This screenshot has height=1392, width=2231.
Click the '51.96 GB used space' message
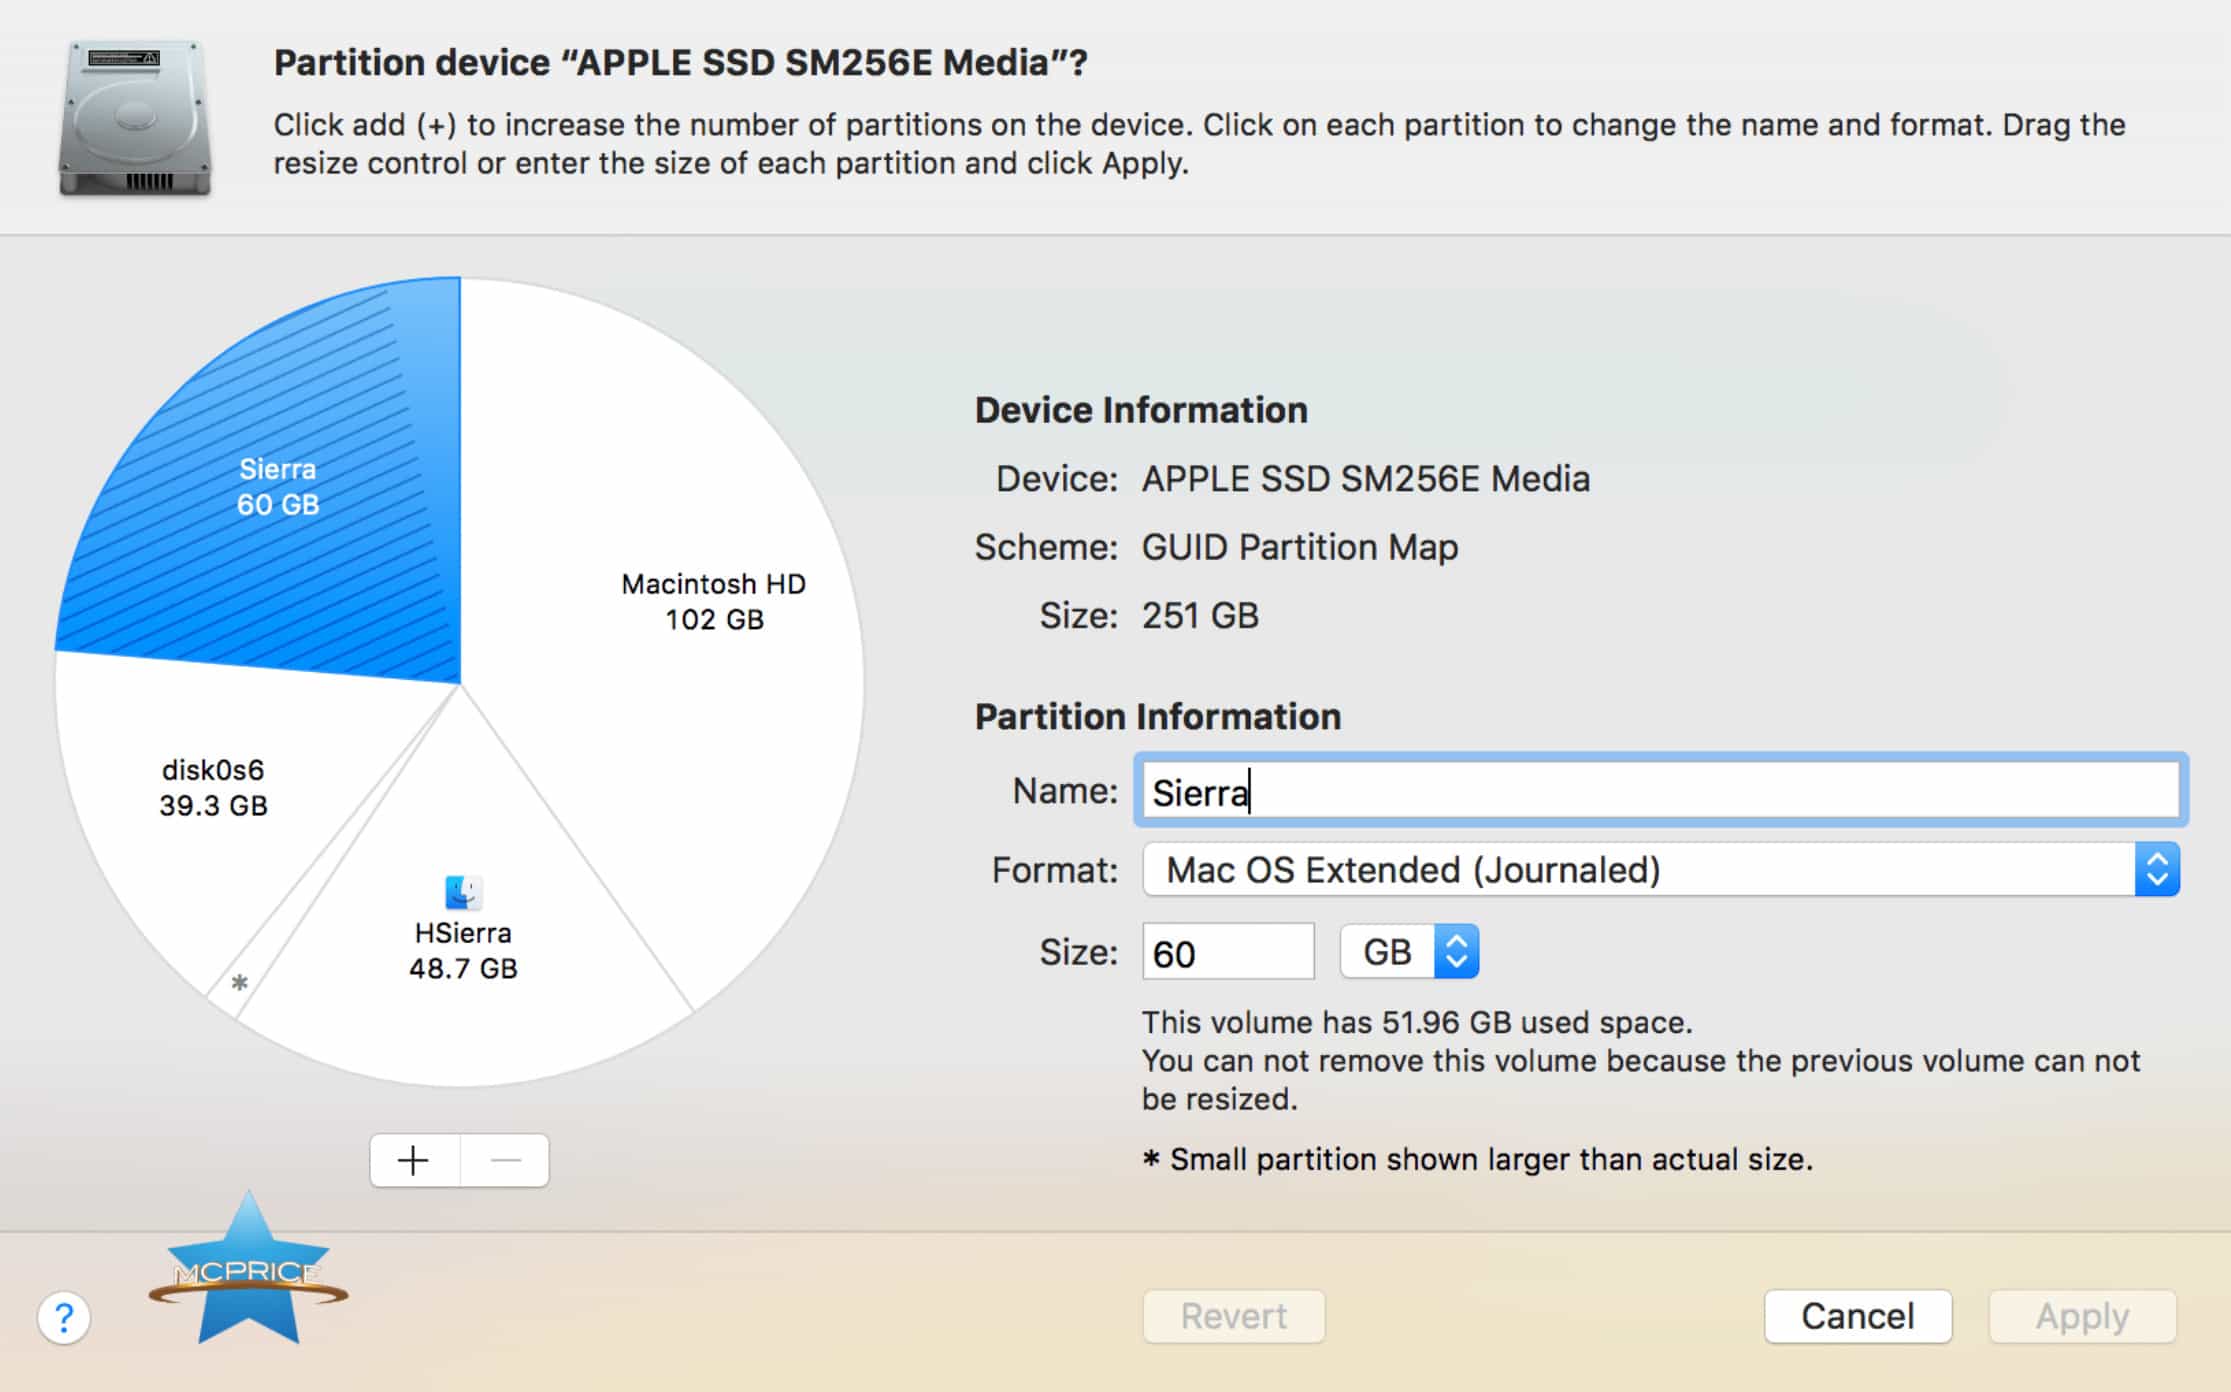(1417, 1022)
